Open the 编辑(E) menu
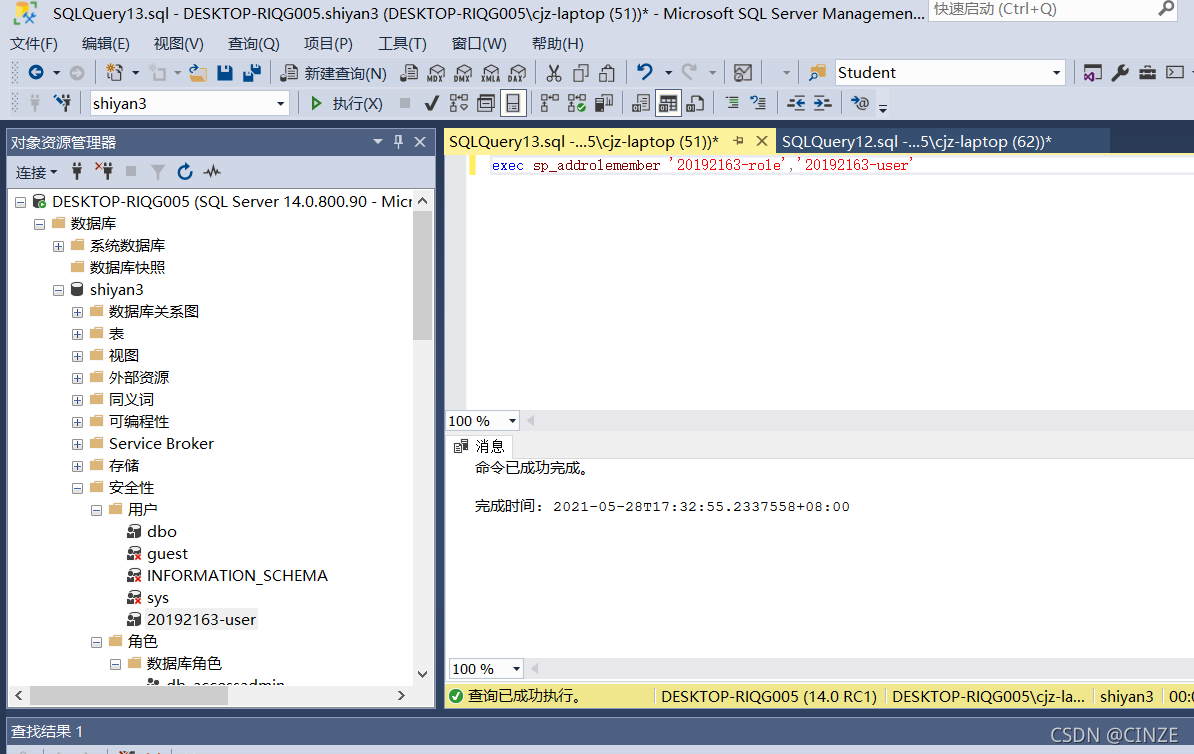The width and height of the screenshot is (1194, 754). tap(106, 43)
